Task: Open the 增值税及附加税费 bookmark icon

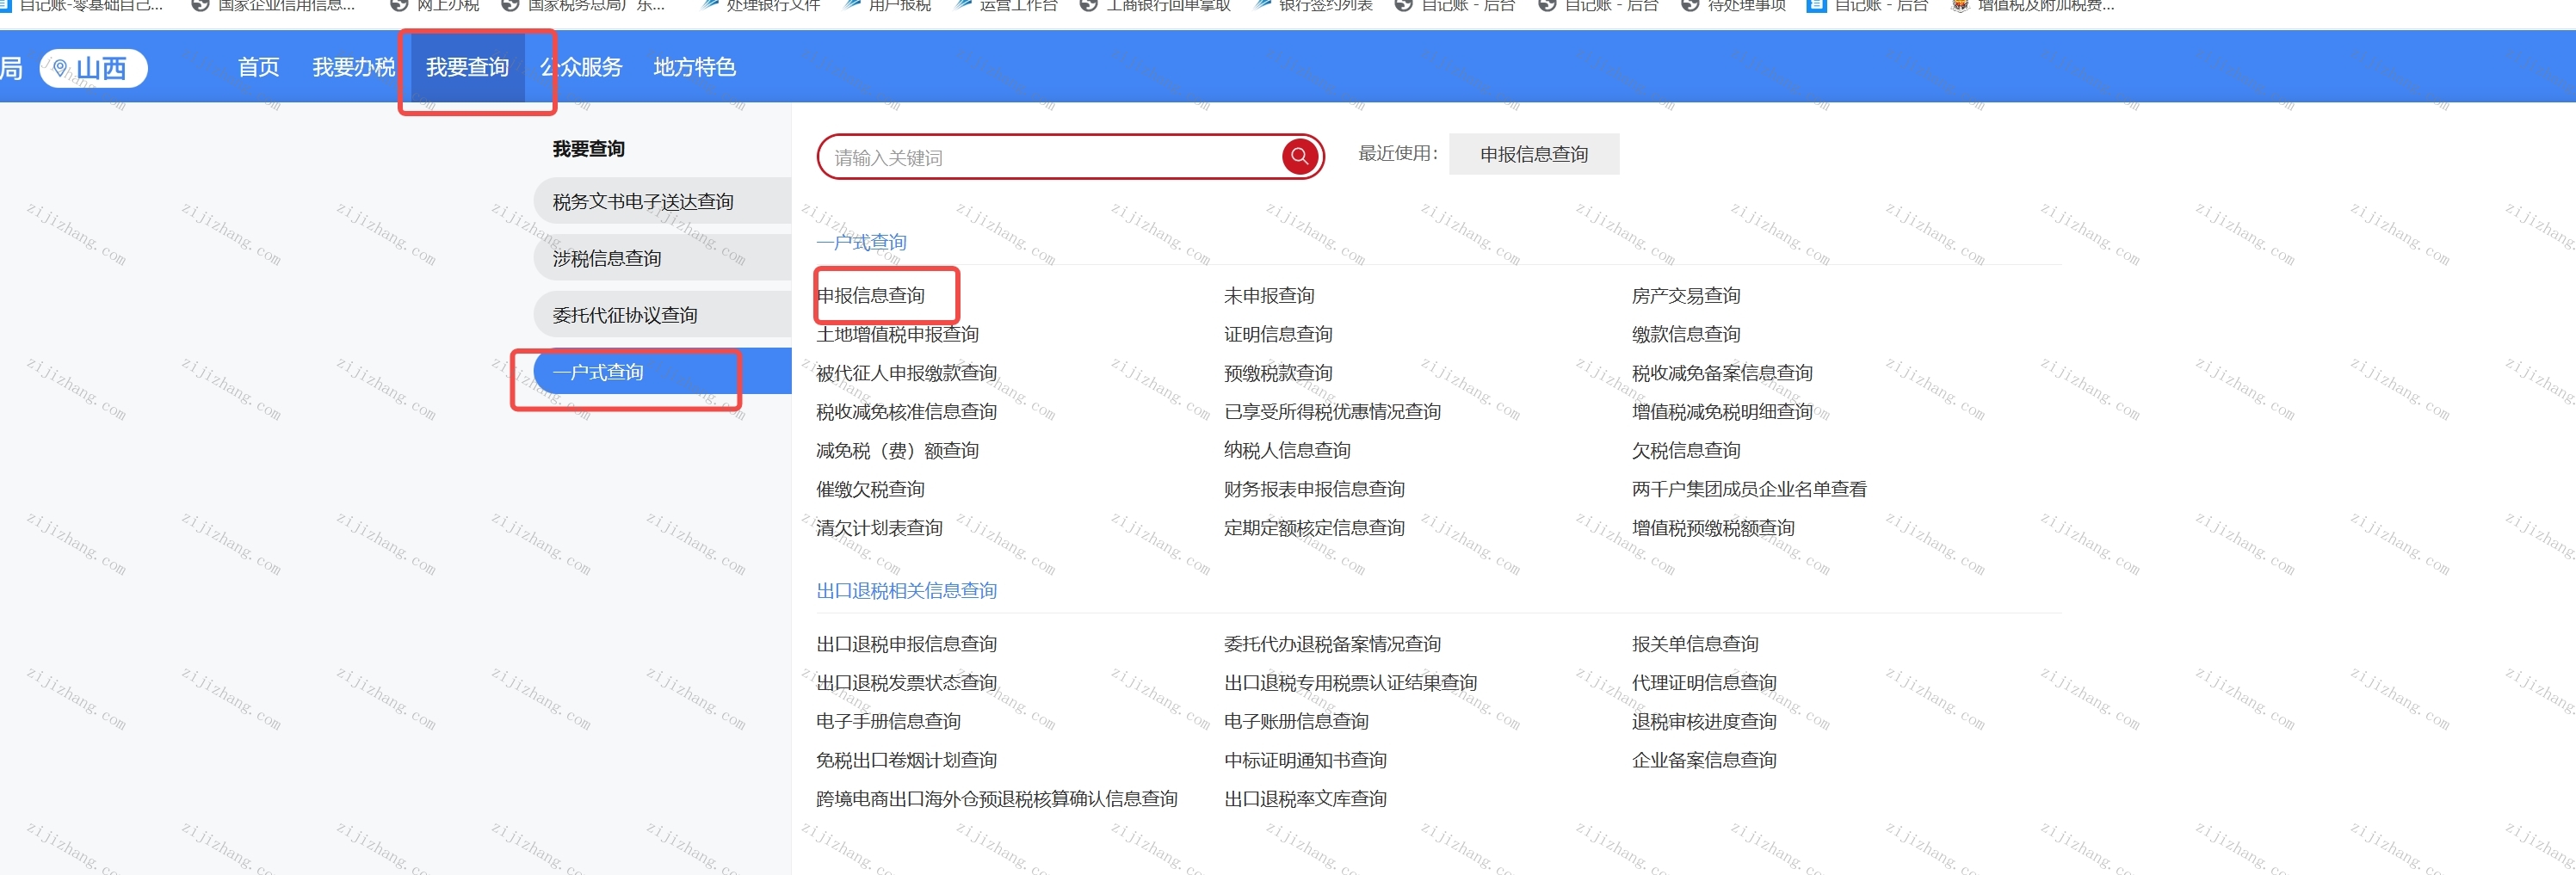Action: point(1960,6)
